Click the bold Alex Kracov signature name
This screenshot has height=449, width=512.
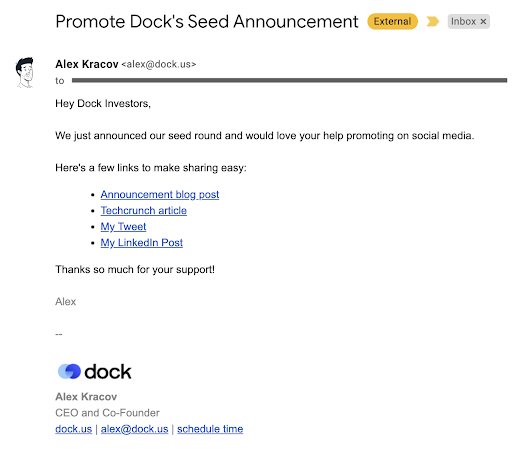click(86, 397)
